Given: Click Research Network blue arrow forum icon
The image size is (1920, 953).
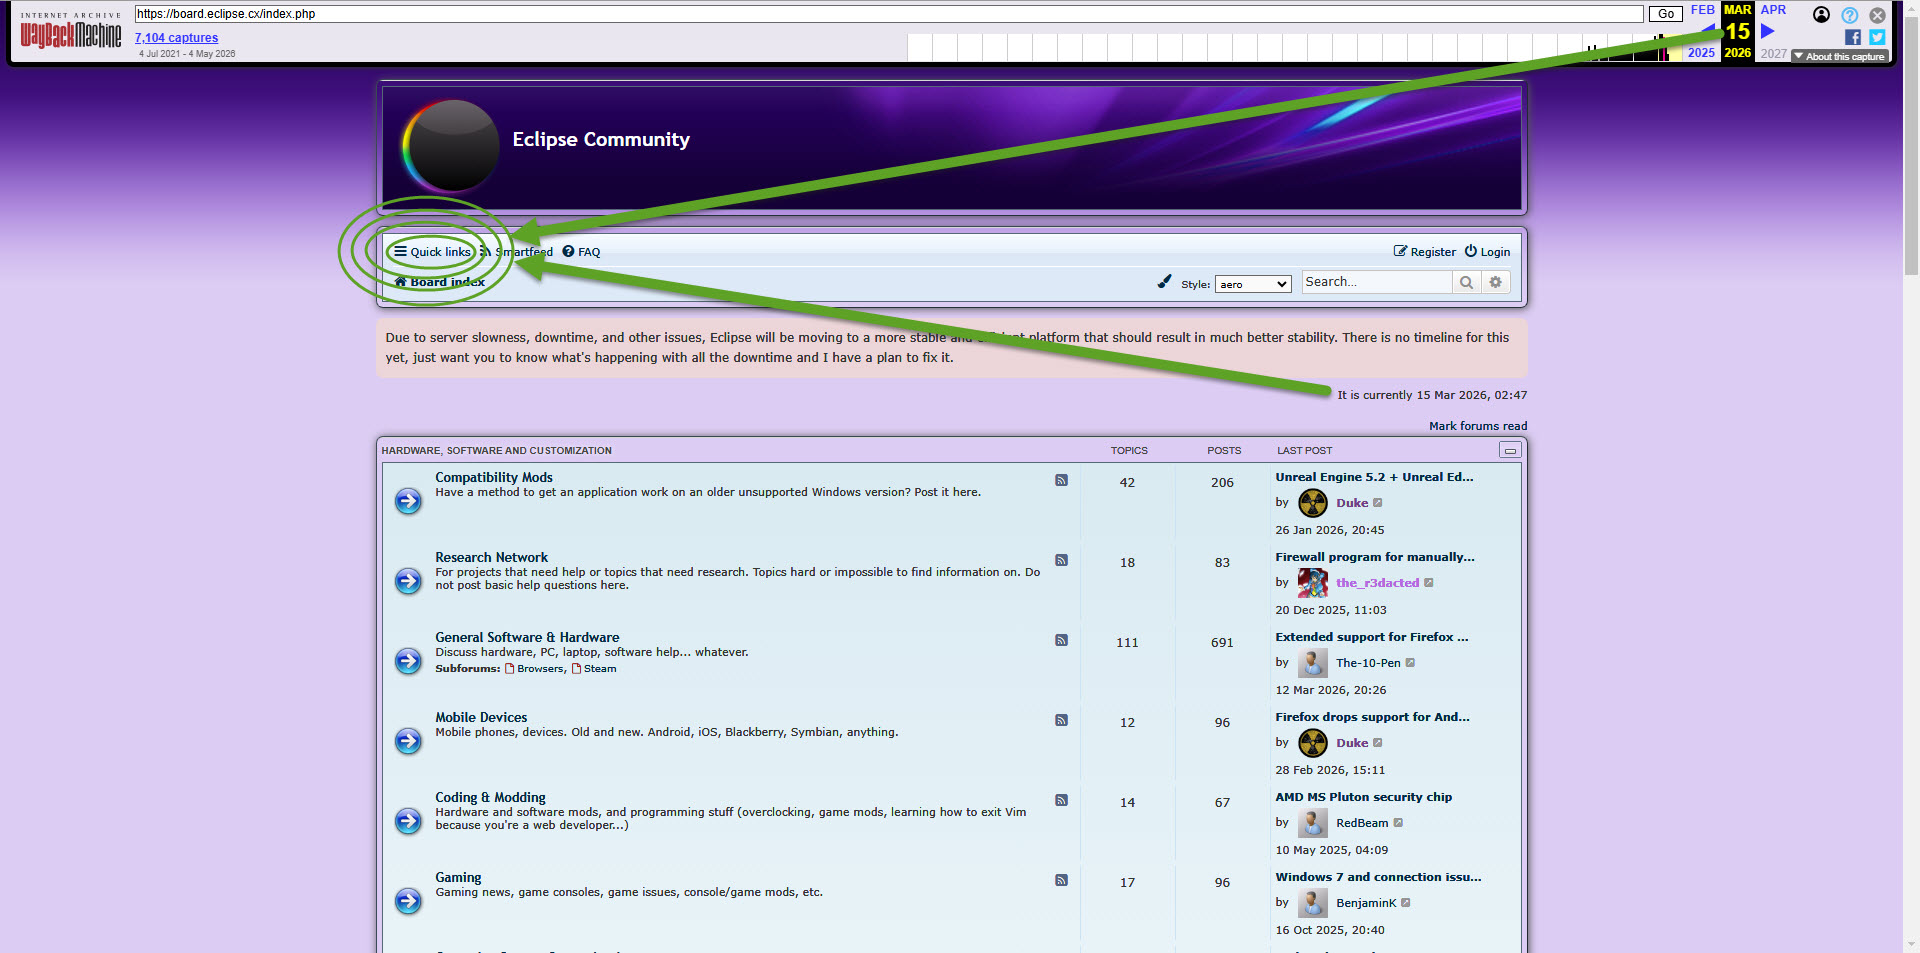Looking at the screenshot, I should (x=408, y=581).
